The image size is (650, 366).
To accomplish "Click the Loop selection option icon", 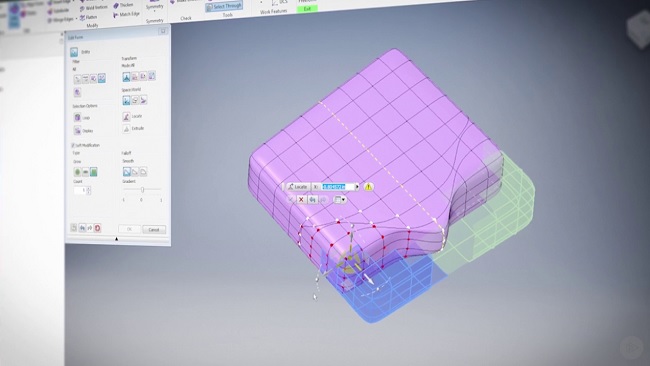I will pos(77,118).
